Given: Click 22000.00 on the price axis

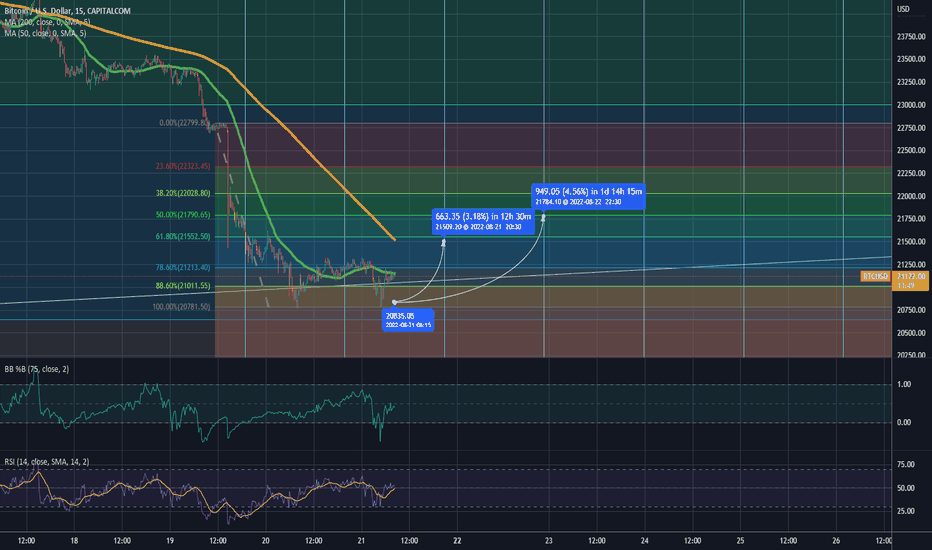Looking at the screenshot, I should pyautogui.click(x=911, y=196).
